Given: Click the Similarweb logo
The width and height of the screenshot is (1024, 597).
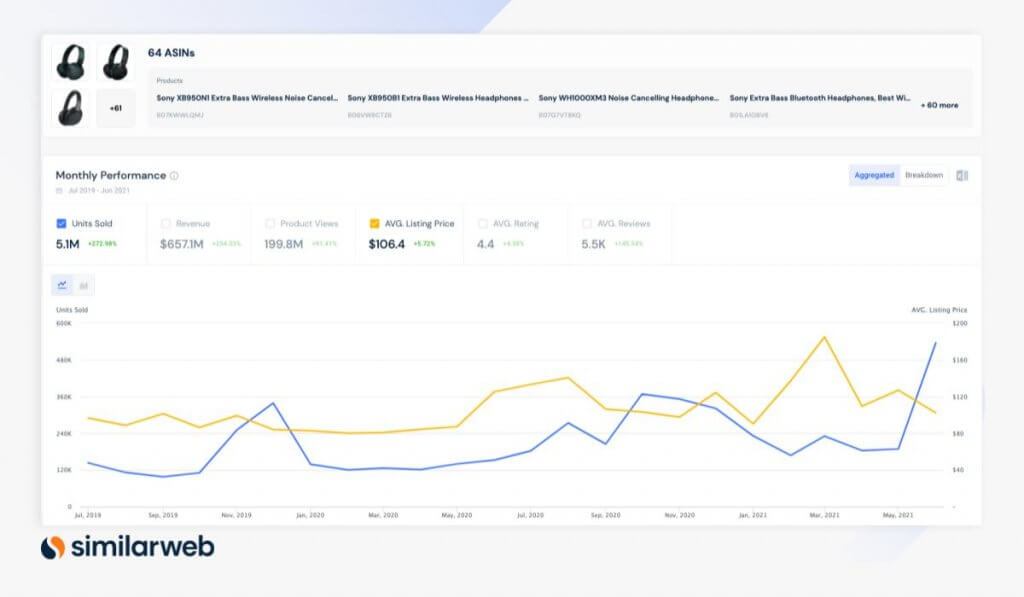Looking at the screenshot, I should [127, 547].
